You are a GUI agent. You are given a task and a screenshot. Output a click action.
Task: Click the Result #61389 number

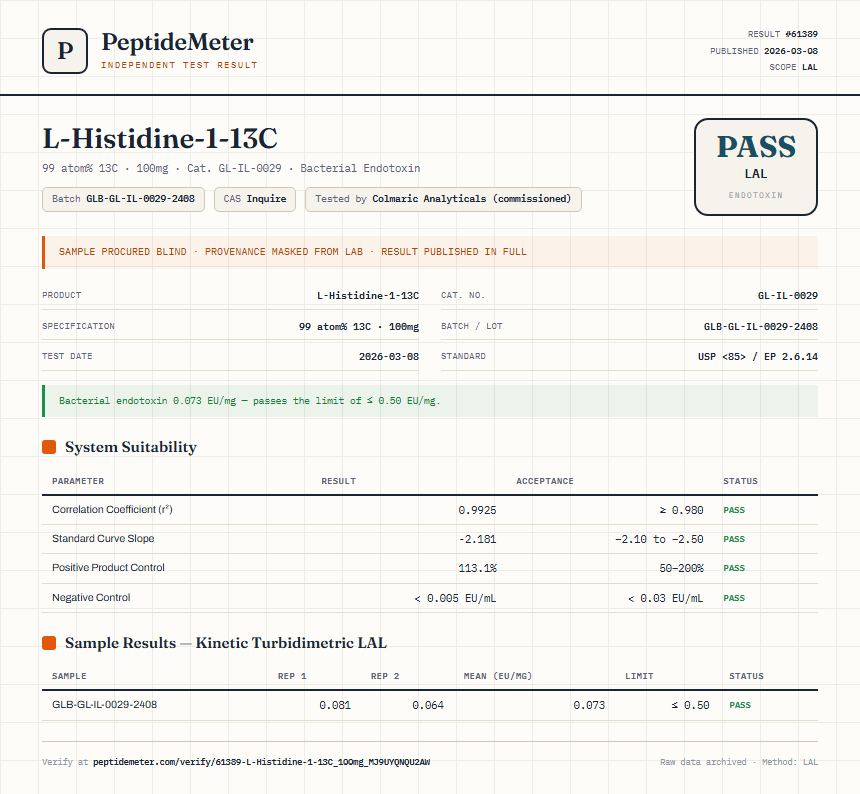(801, 34)
